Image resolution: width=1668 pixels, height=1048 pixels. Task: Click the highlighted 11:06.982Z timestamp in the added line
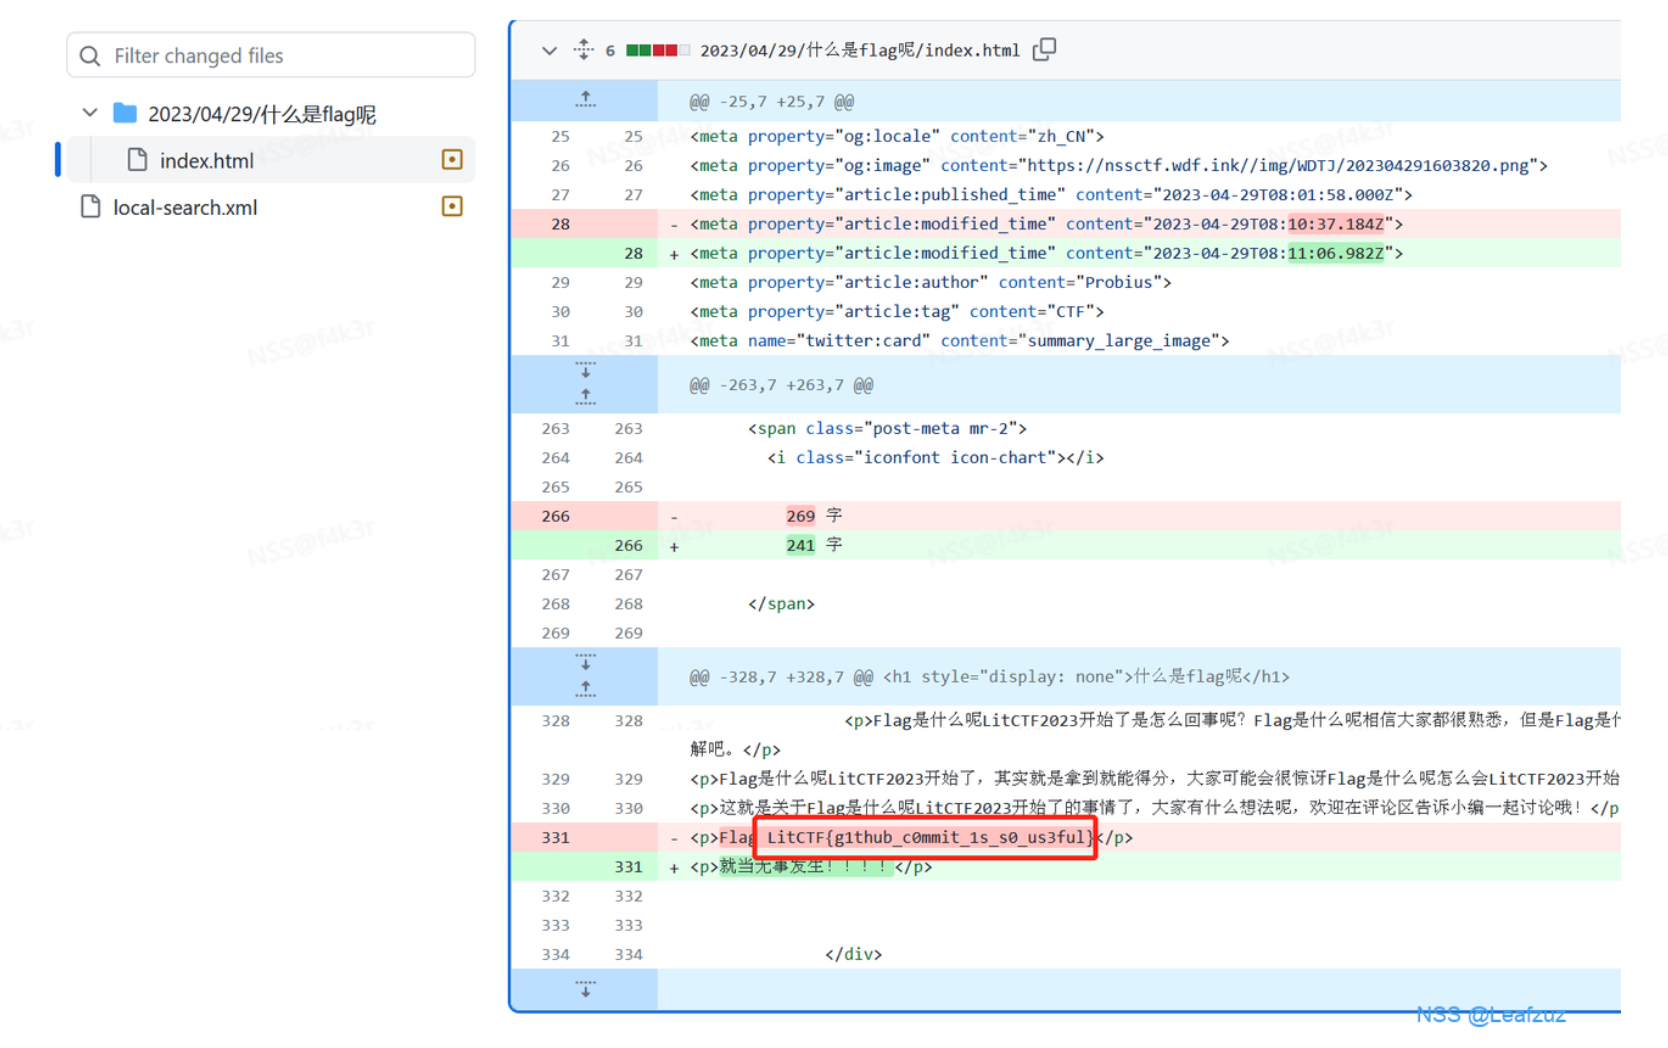coord(1335,253)
